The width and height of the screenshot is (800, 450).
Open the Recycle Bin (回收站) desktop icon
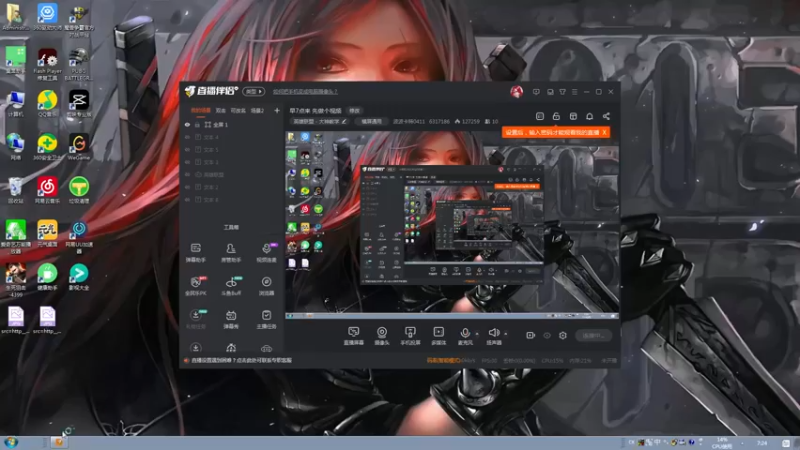[15, 190]
